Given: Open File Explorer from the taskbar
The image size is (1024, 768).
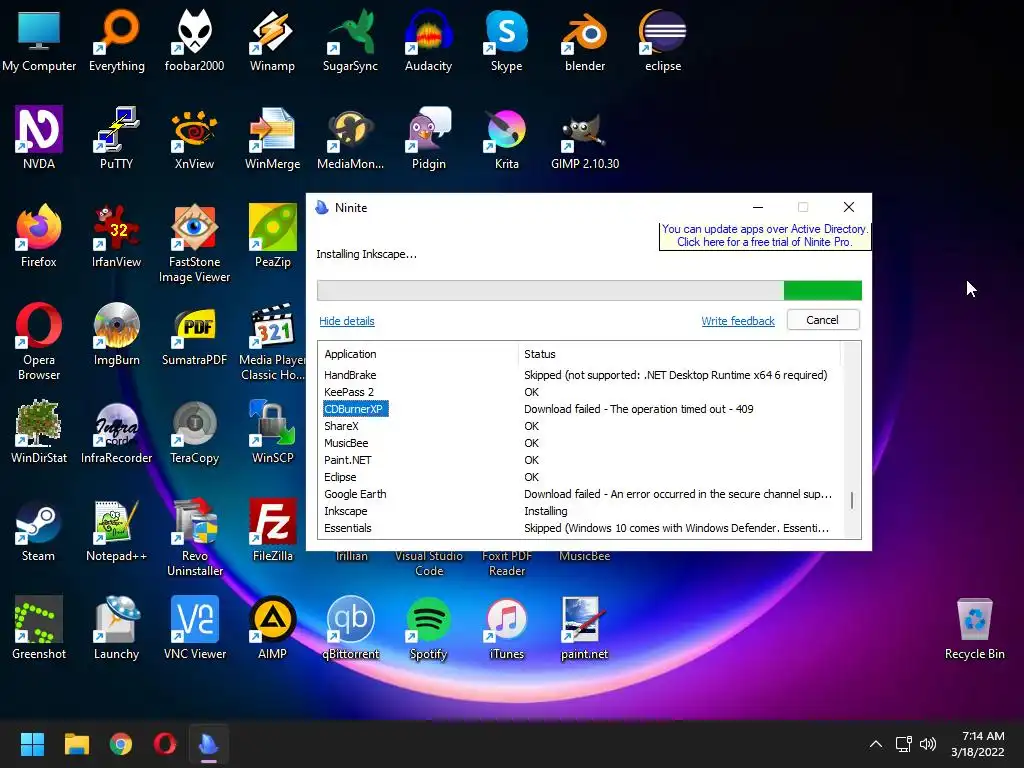Looking at the screenshot, I should 76,744.
